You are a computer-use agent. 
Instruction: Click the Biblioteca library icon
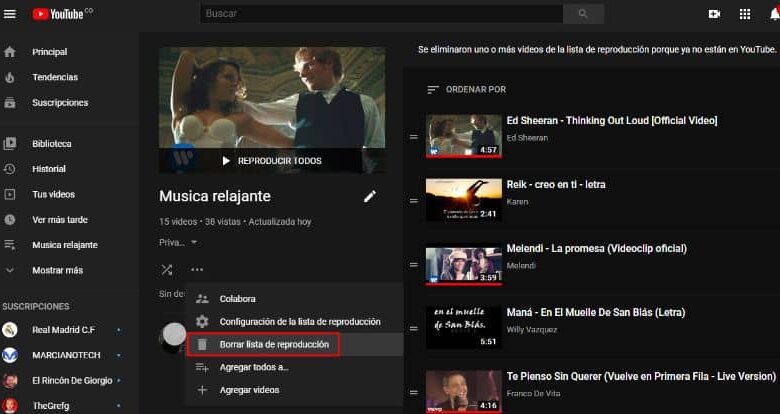[x=9, y=144]
